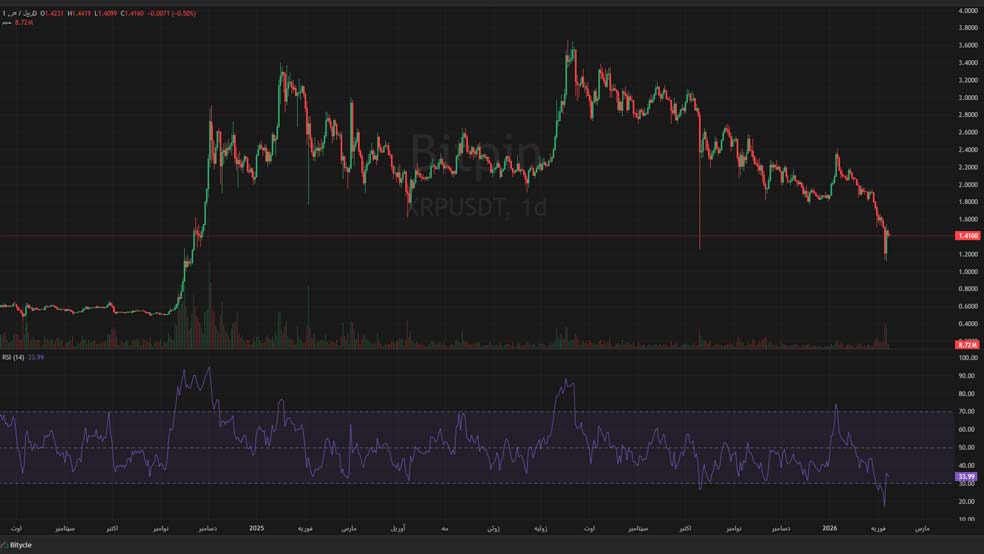Click the 50.00 level on RSI axis

pos(967,447)
